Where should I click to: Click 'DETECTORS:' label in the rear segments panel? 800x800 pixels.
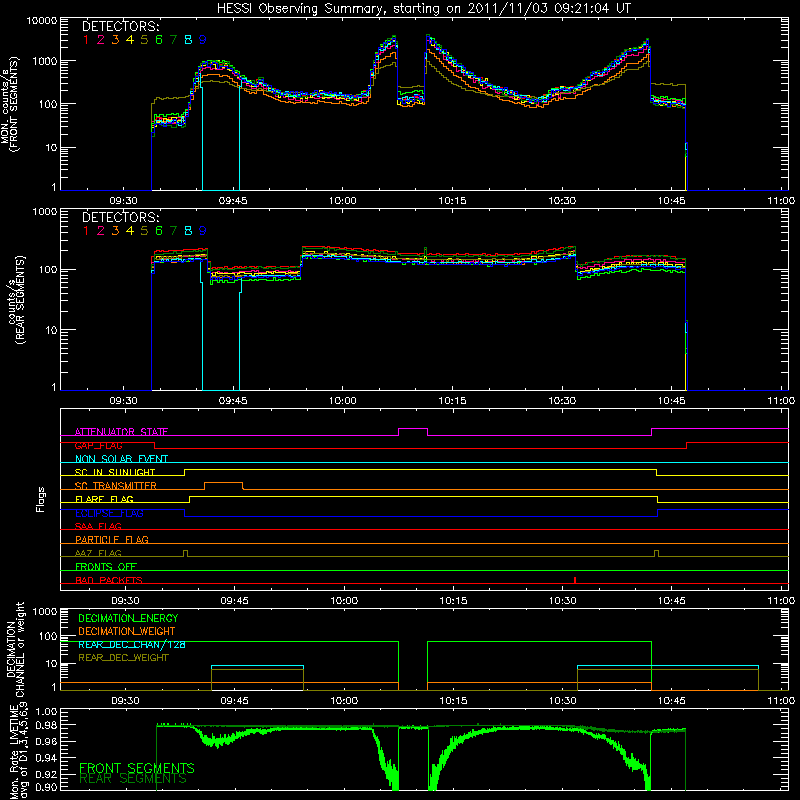pos(120,218)
